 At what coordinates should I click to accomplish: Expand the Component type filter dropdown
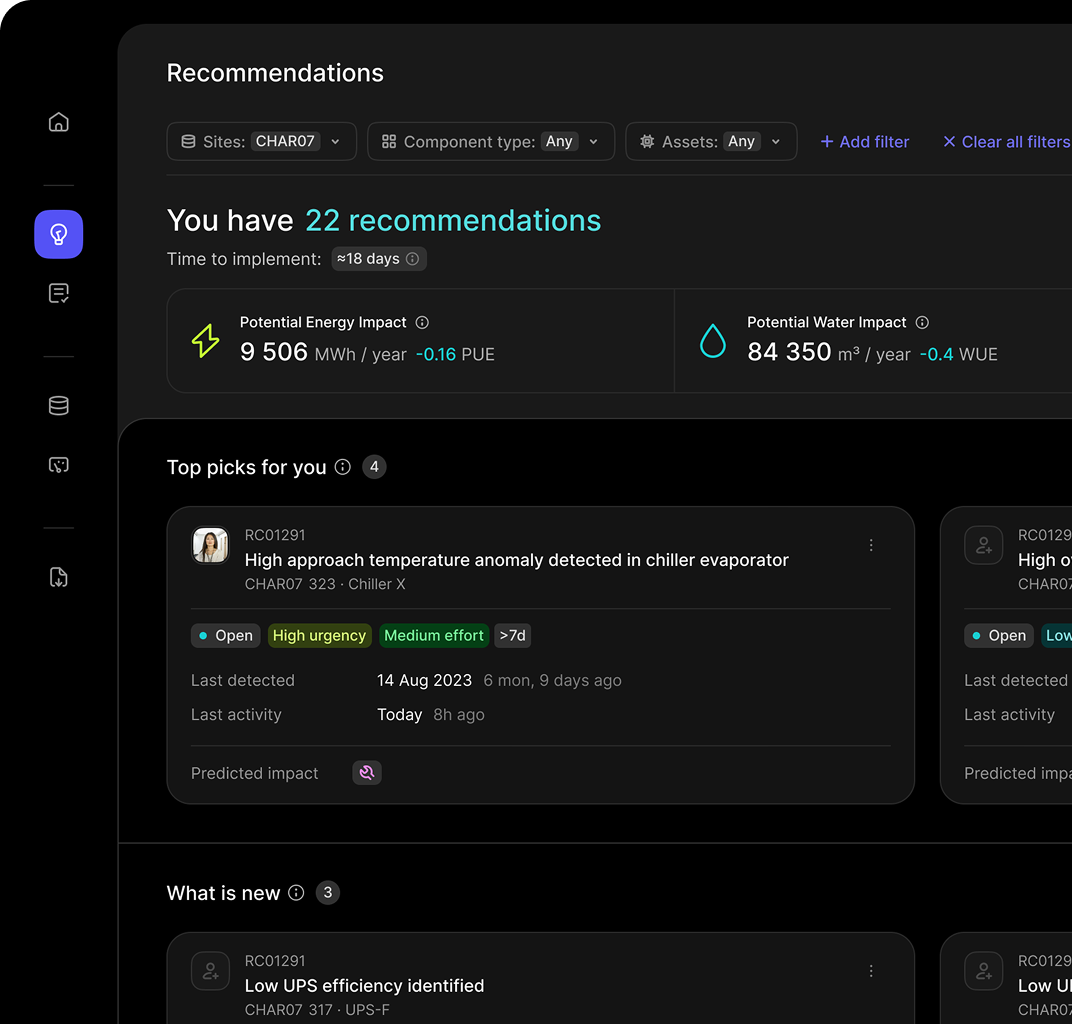click(491, 142)
